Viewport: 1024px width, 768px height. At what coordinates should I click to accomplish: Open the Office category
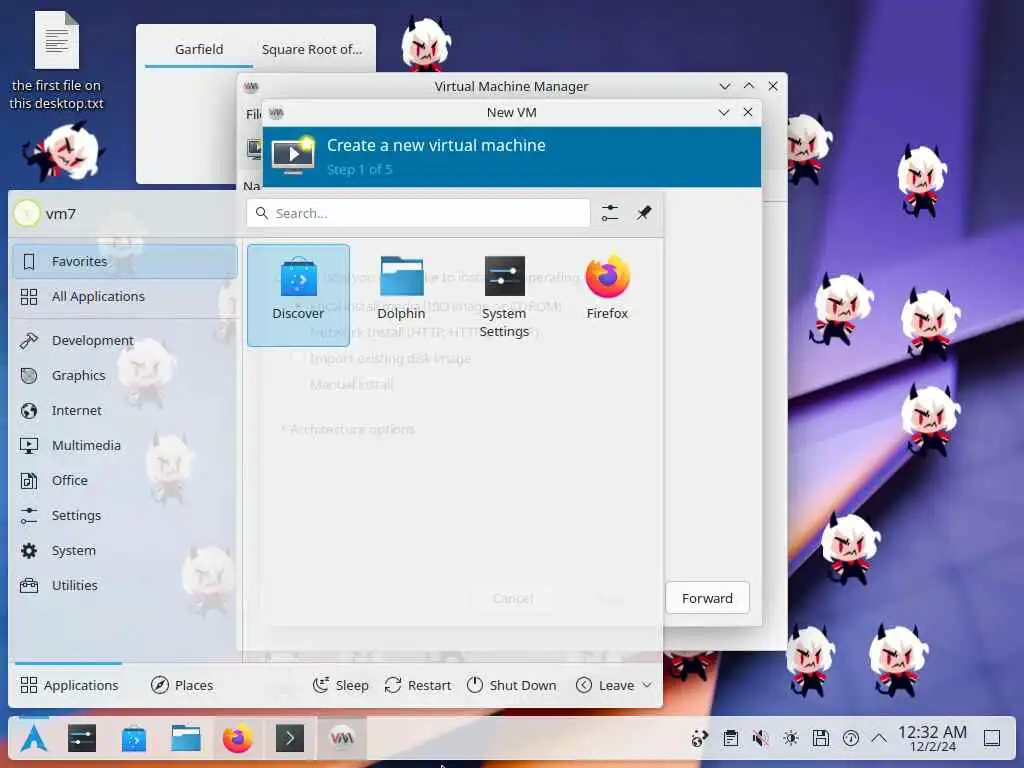click(x=125, y=481)
